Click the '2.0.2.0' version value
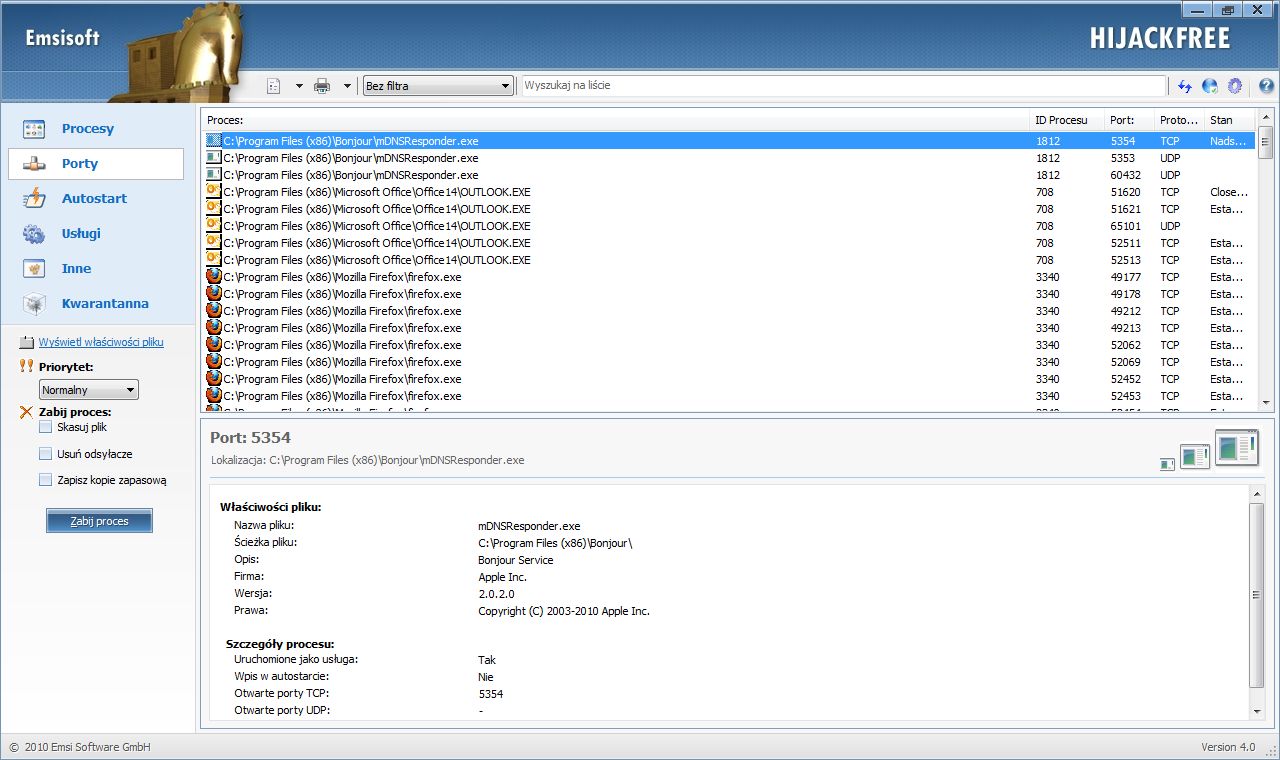Image resolution: width=1280 pixels, height=760 pixels. click(496, 594)
